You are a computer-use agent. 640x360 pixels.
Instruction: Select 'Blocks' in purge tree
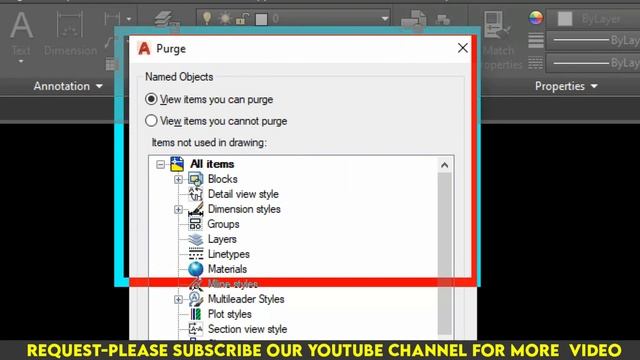point(222,179)
